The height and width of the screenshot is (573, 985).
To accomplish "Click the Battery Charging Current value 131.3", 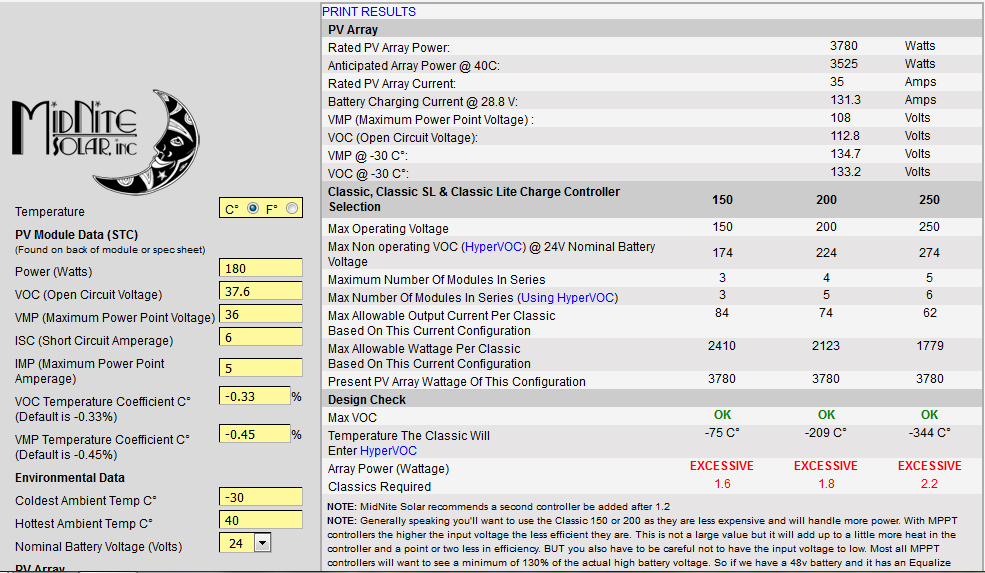I will [x=846, y=100].
